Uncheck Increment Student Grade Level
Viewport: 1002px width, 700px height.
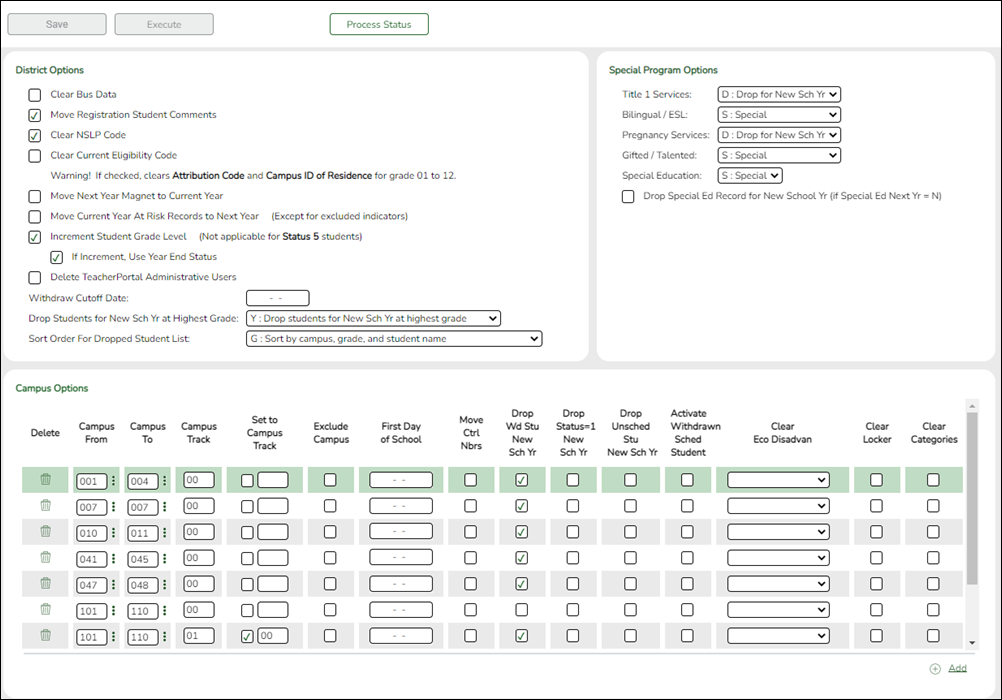click(x=35, y=237)
